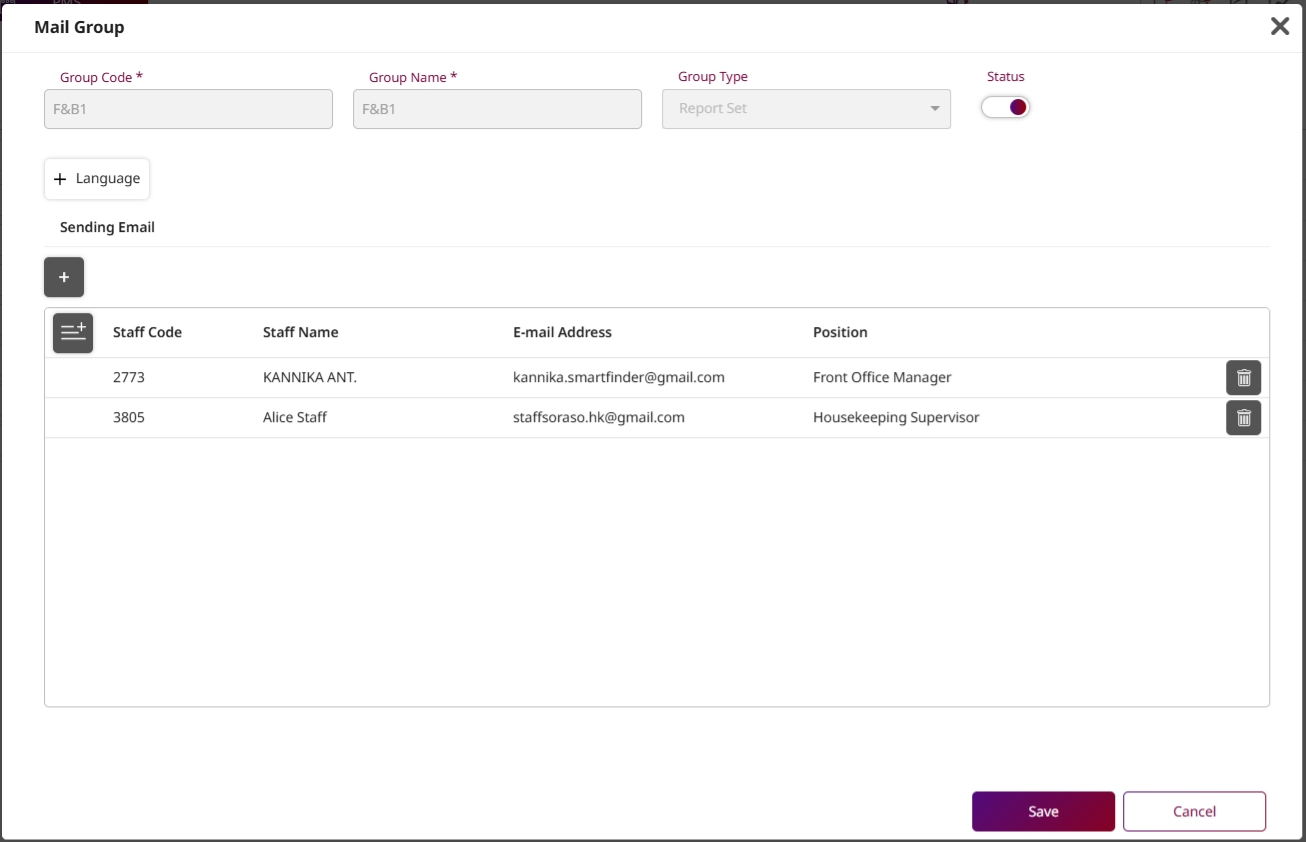Close the Mail Group dialog

click(x=1279, y=27)
